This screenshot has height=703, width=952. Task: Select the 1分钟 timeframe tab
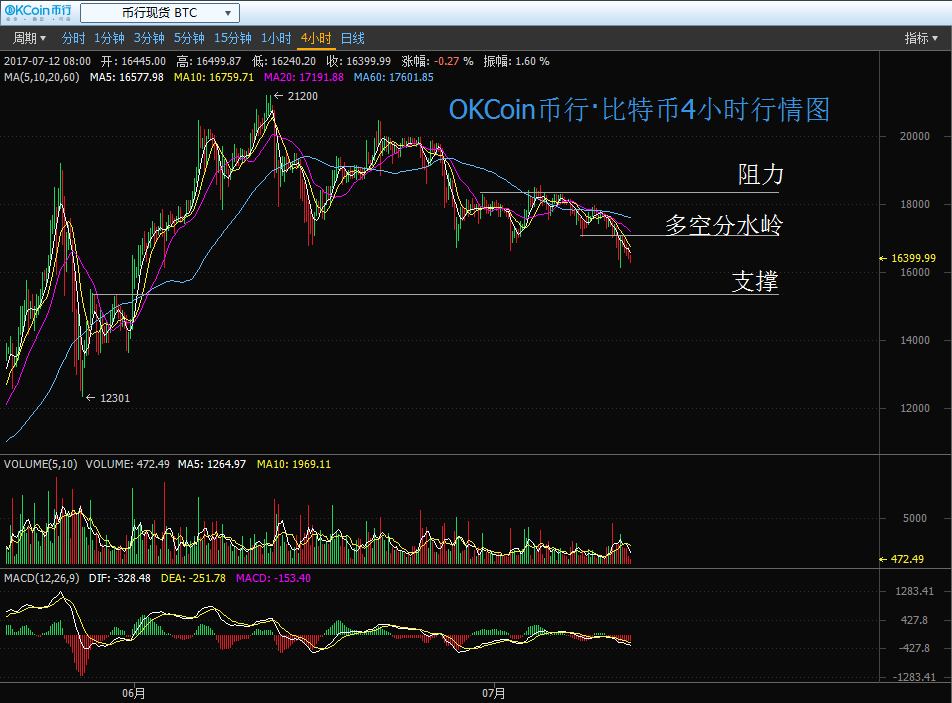[x=109, y=38]
